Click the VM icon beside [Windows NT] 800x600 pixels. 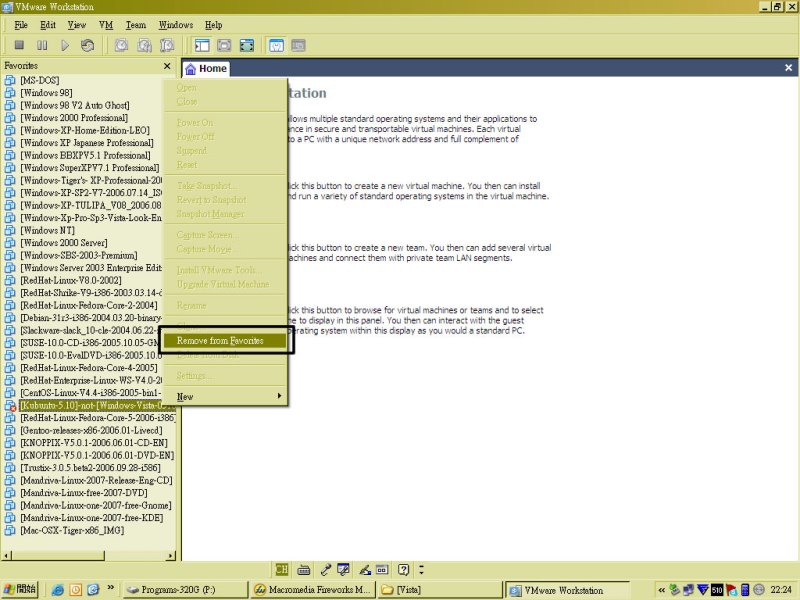tap(10, 230)
